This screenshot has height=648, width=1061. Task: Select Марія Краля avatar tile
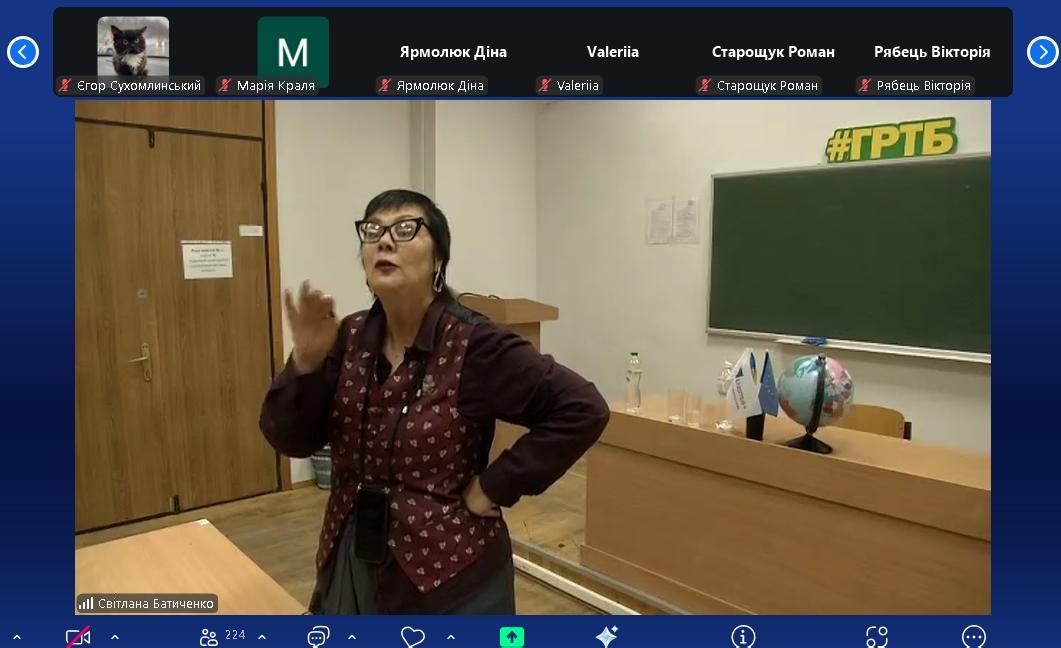point(293,51)
